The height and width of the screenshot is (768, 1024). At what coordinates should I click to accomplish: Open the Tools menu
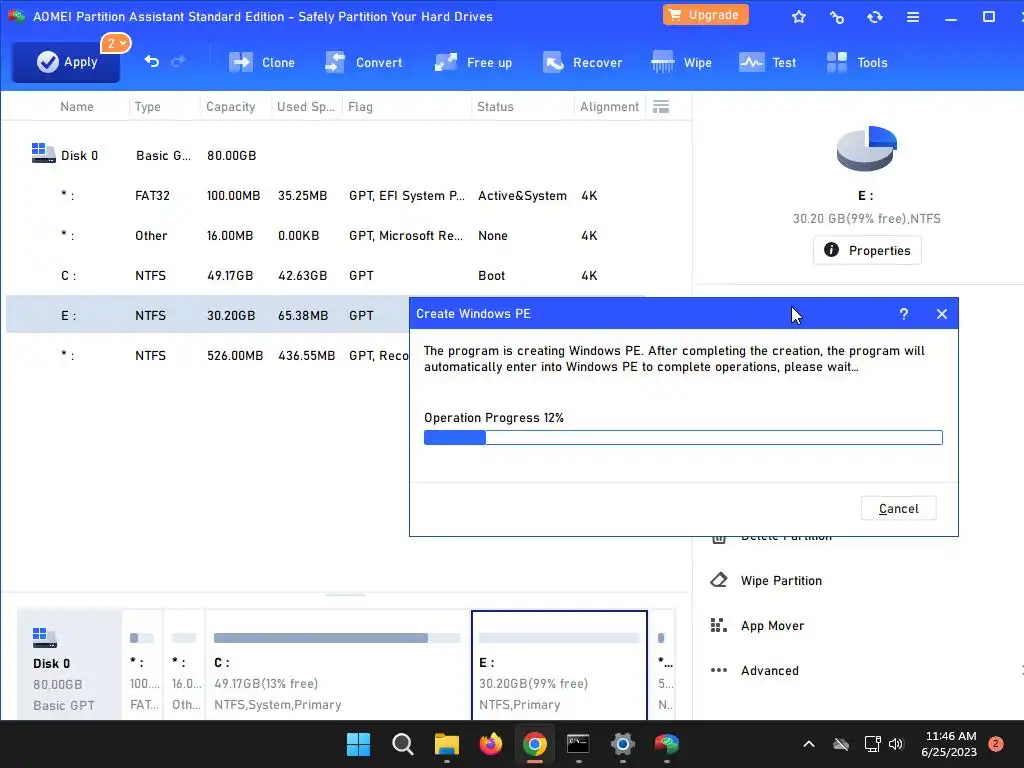click(856, 63)
